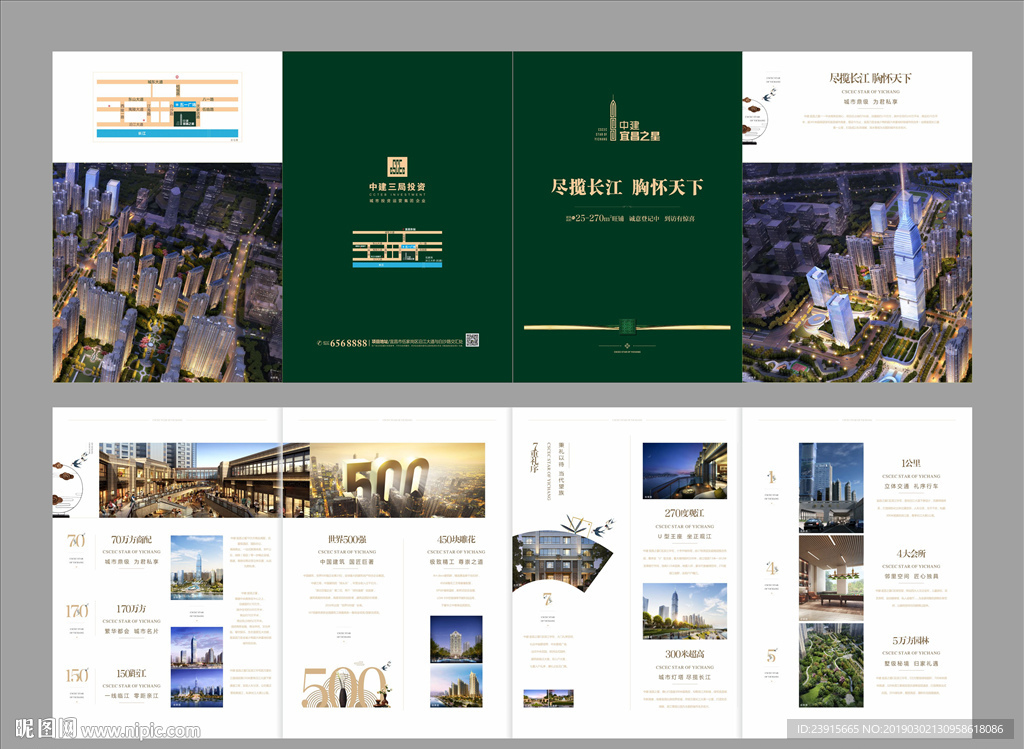
Task: Open the riverside skyline photo beside 150瞰江
Action: coord(197,688)
